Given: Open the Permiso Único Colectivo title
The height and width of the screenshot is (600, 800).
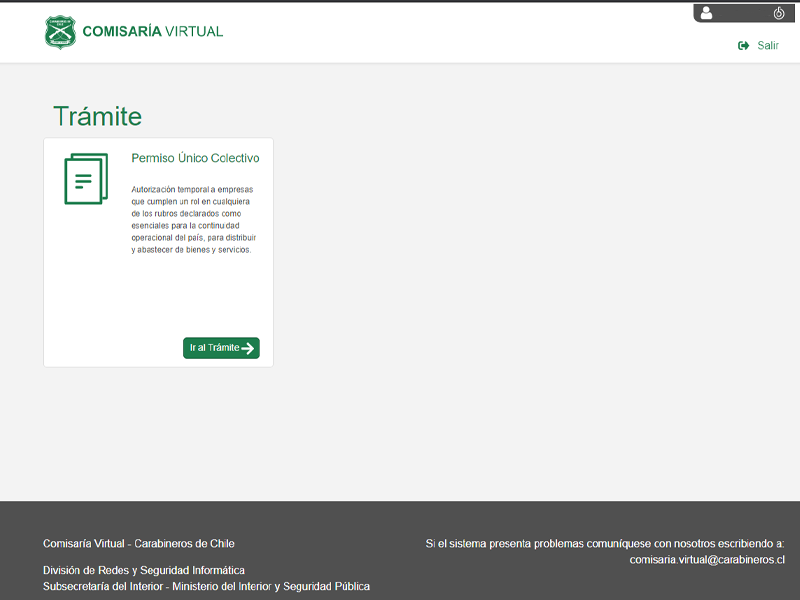Looking at the screenshot, I should [x=195, y=158].
